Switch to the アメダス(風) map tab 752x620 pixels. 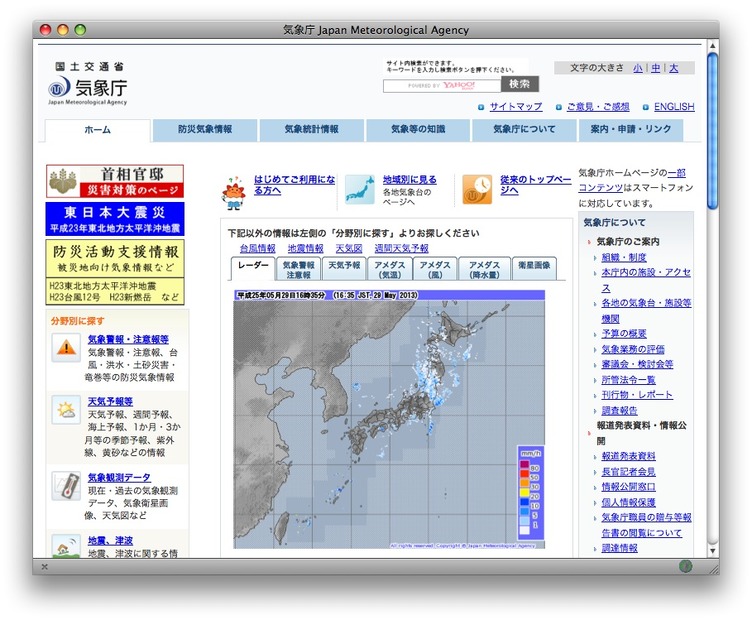point(435,269)
